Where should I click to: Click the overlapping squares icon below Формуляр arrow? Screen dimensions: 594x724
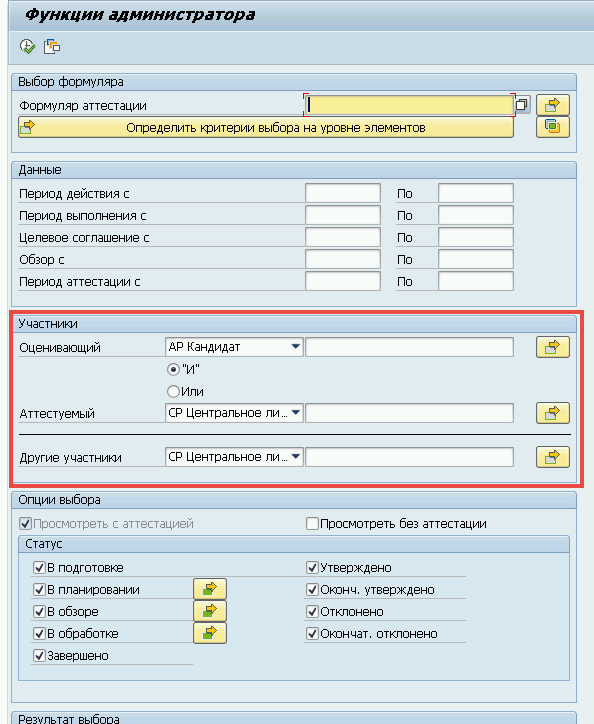pos(552,127)
